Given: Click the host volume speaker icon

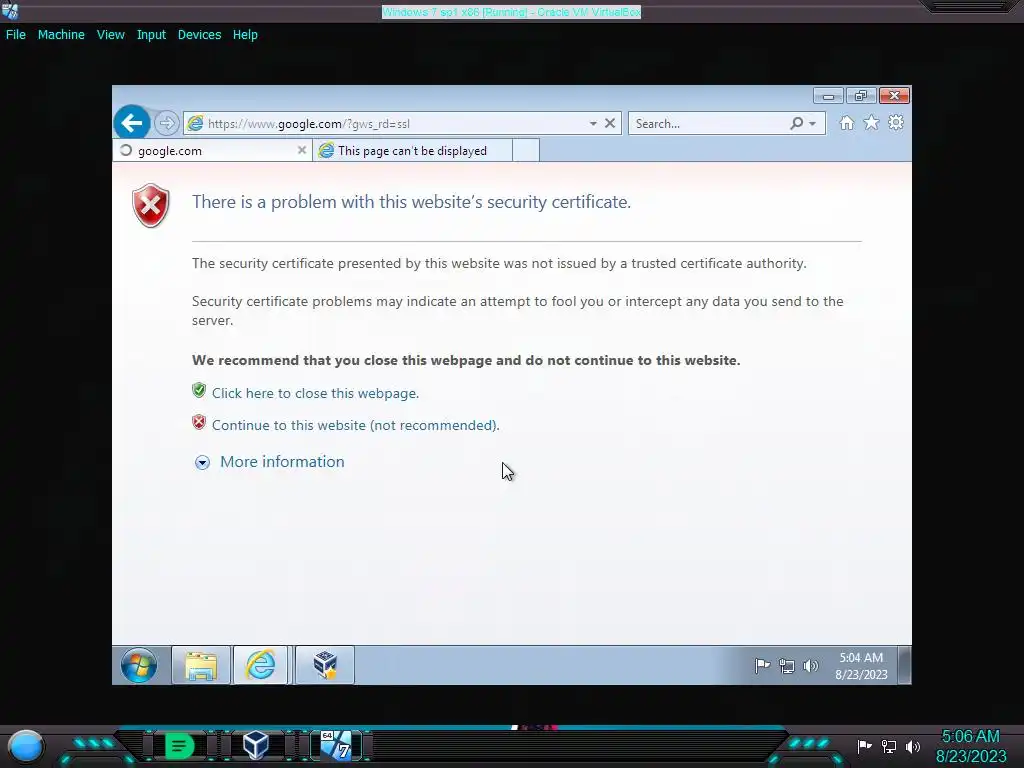Looking at the screenshot, I should click(x=913, y=746).
